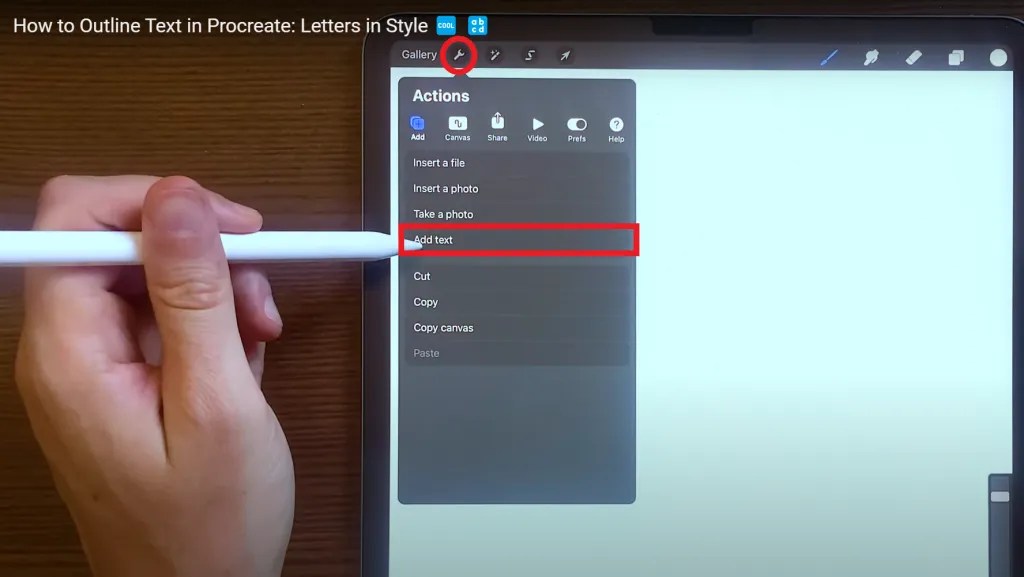Select Copy canvas from the menu
Image resolution: width=1024 pixels, height=577 pixels.
[x=445, y=327]
